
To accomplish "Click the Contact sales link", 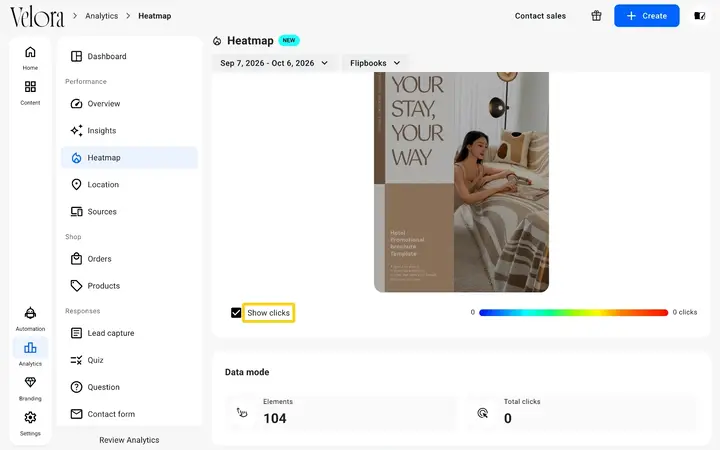I will (x=540, y=16).
